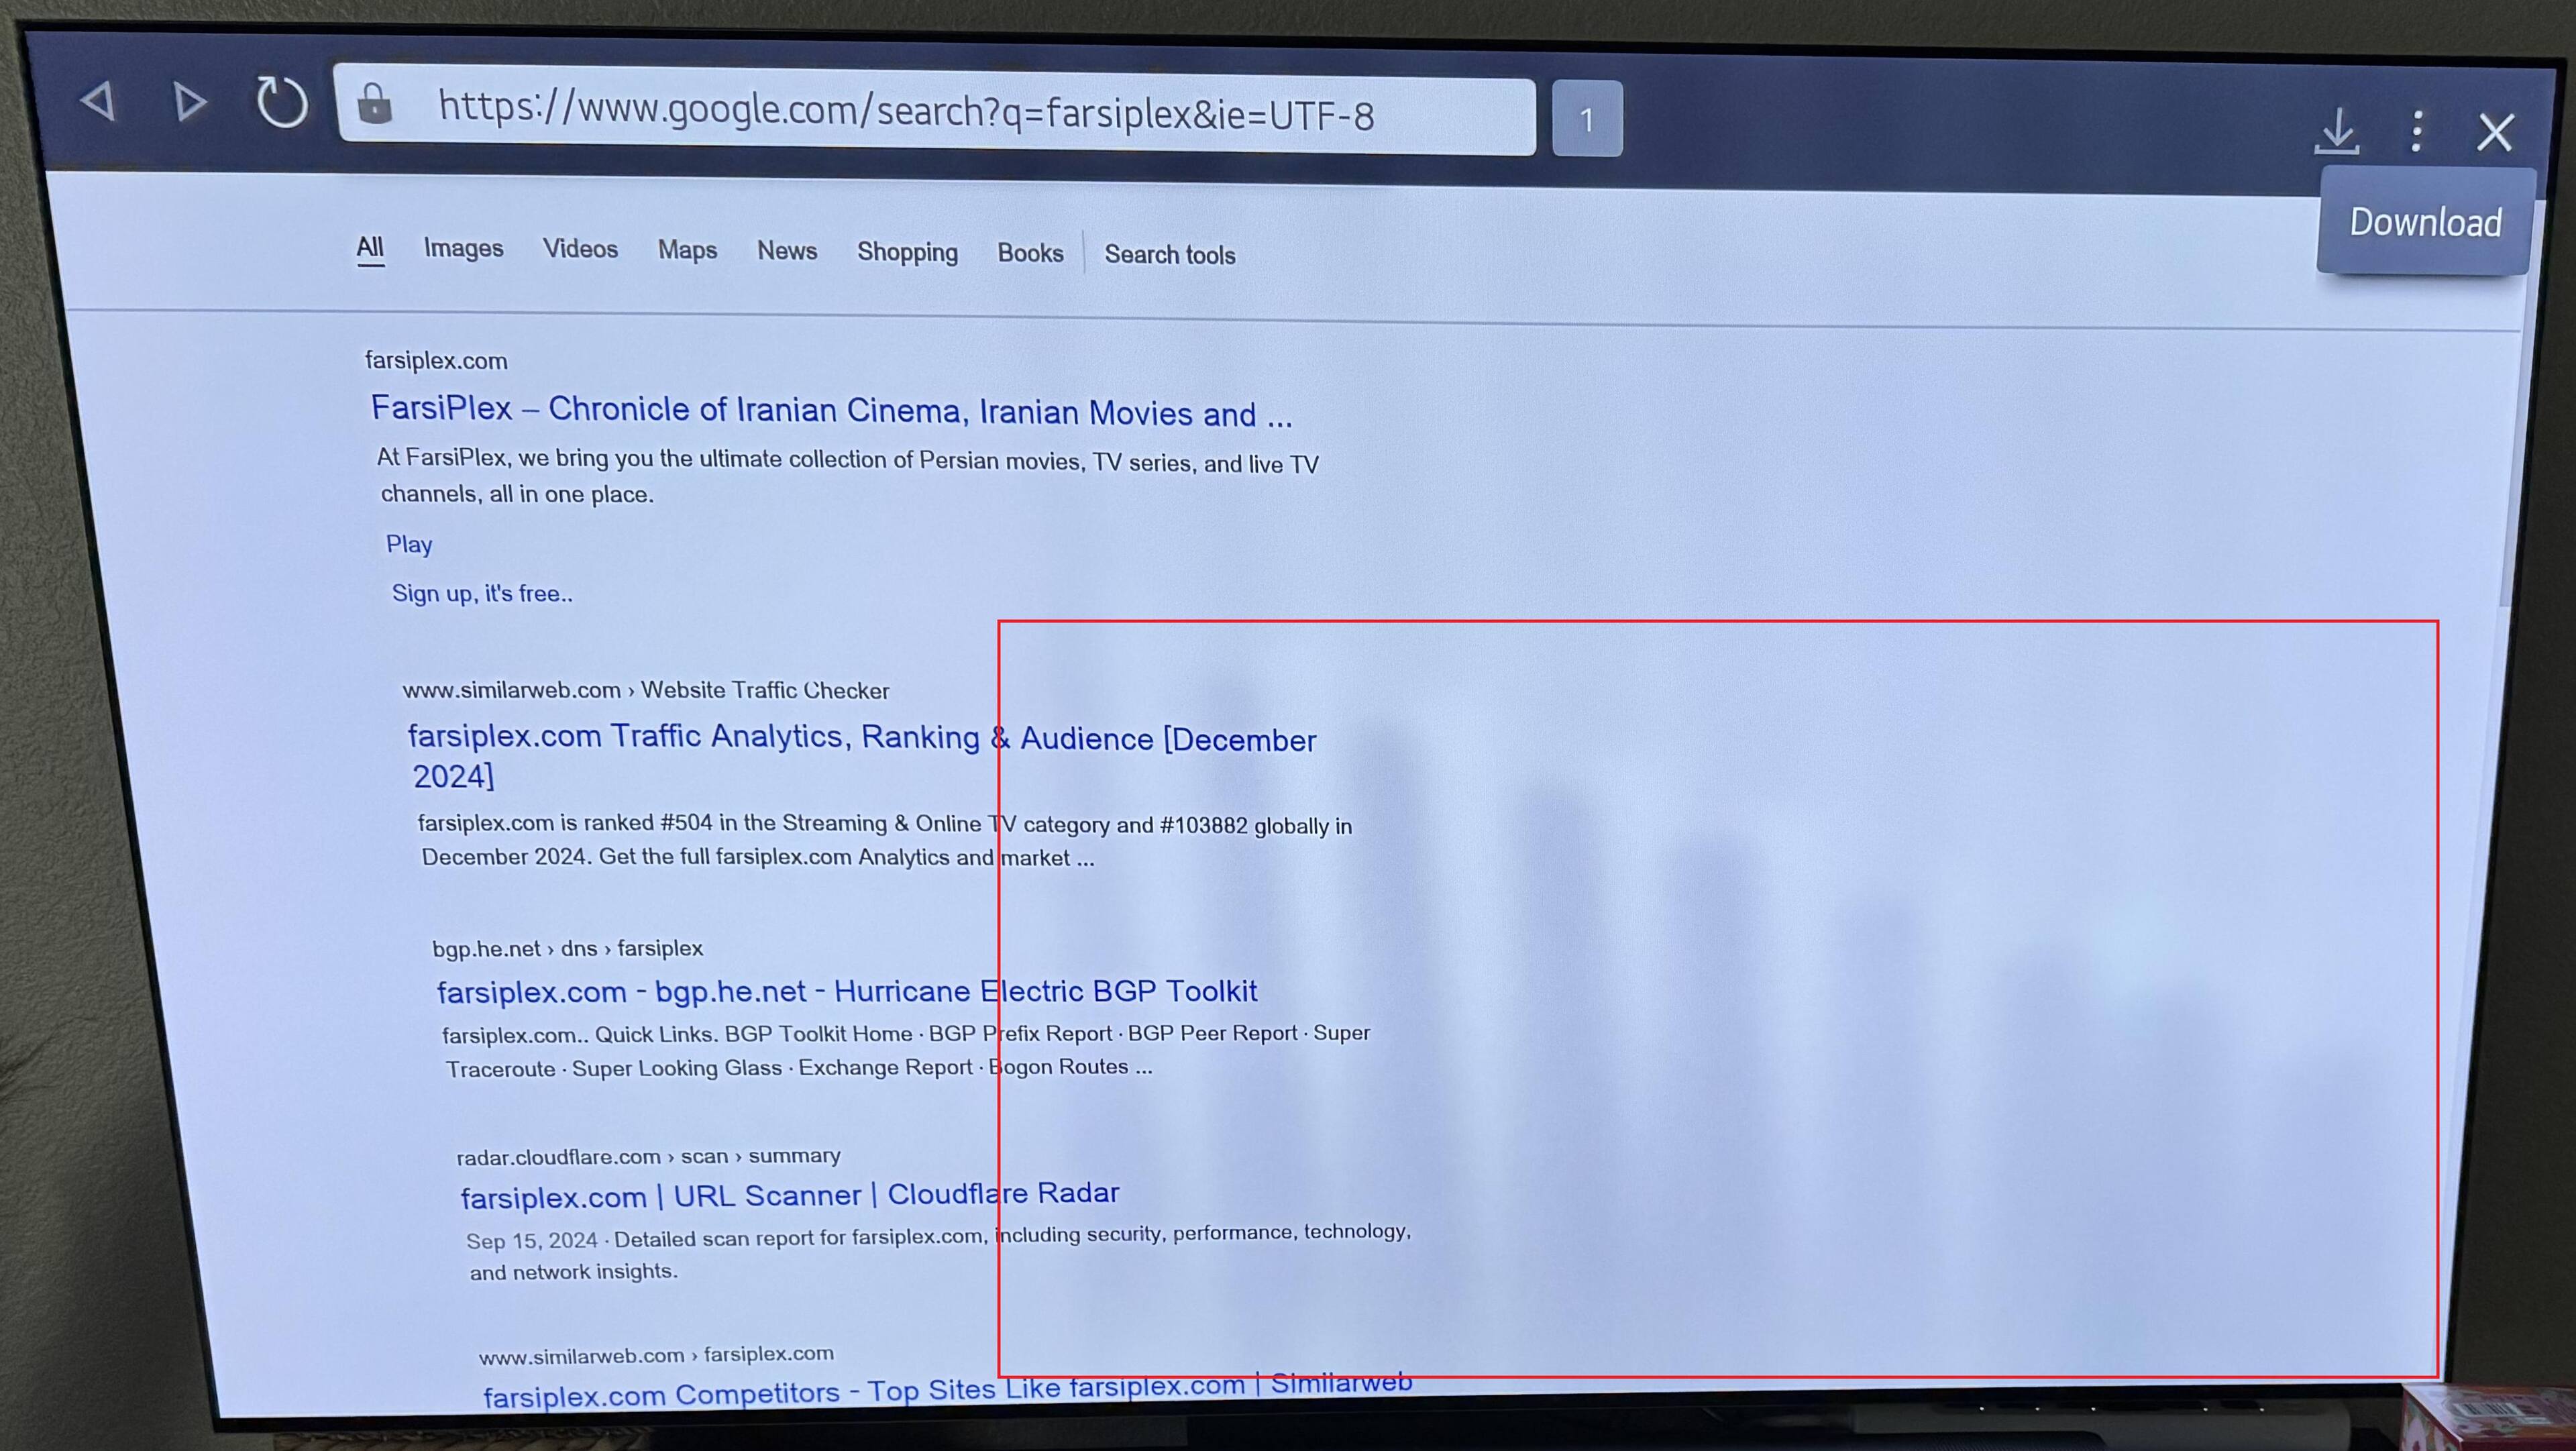Open the Maps search tab
The image size is (2576, 1451).
(687, 250)
